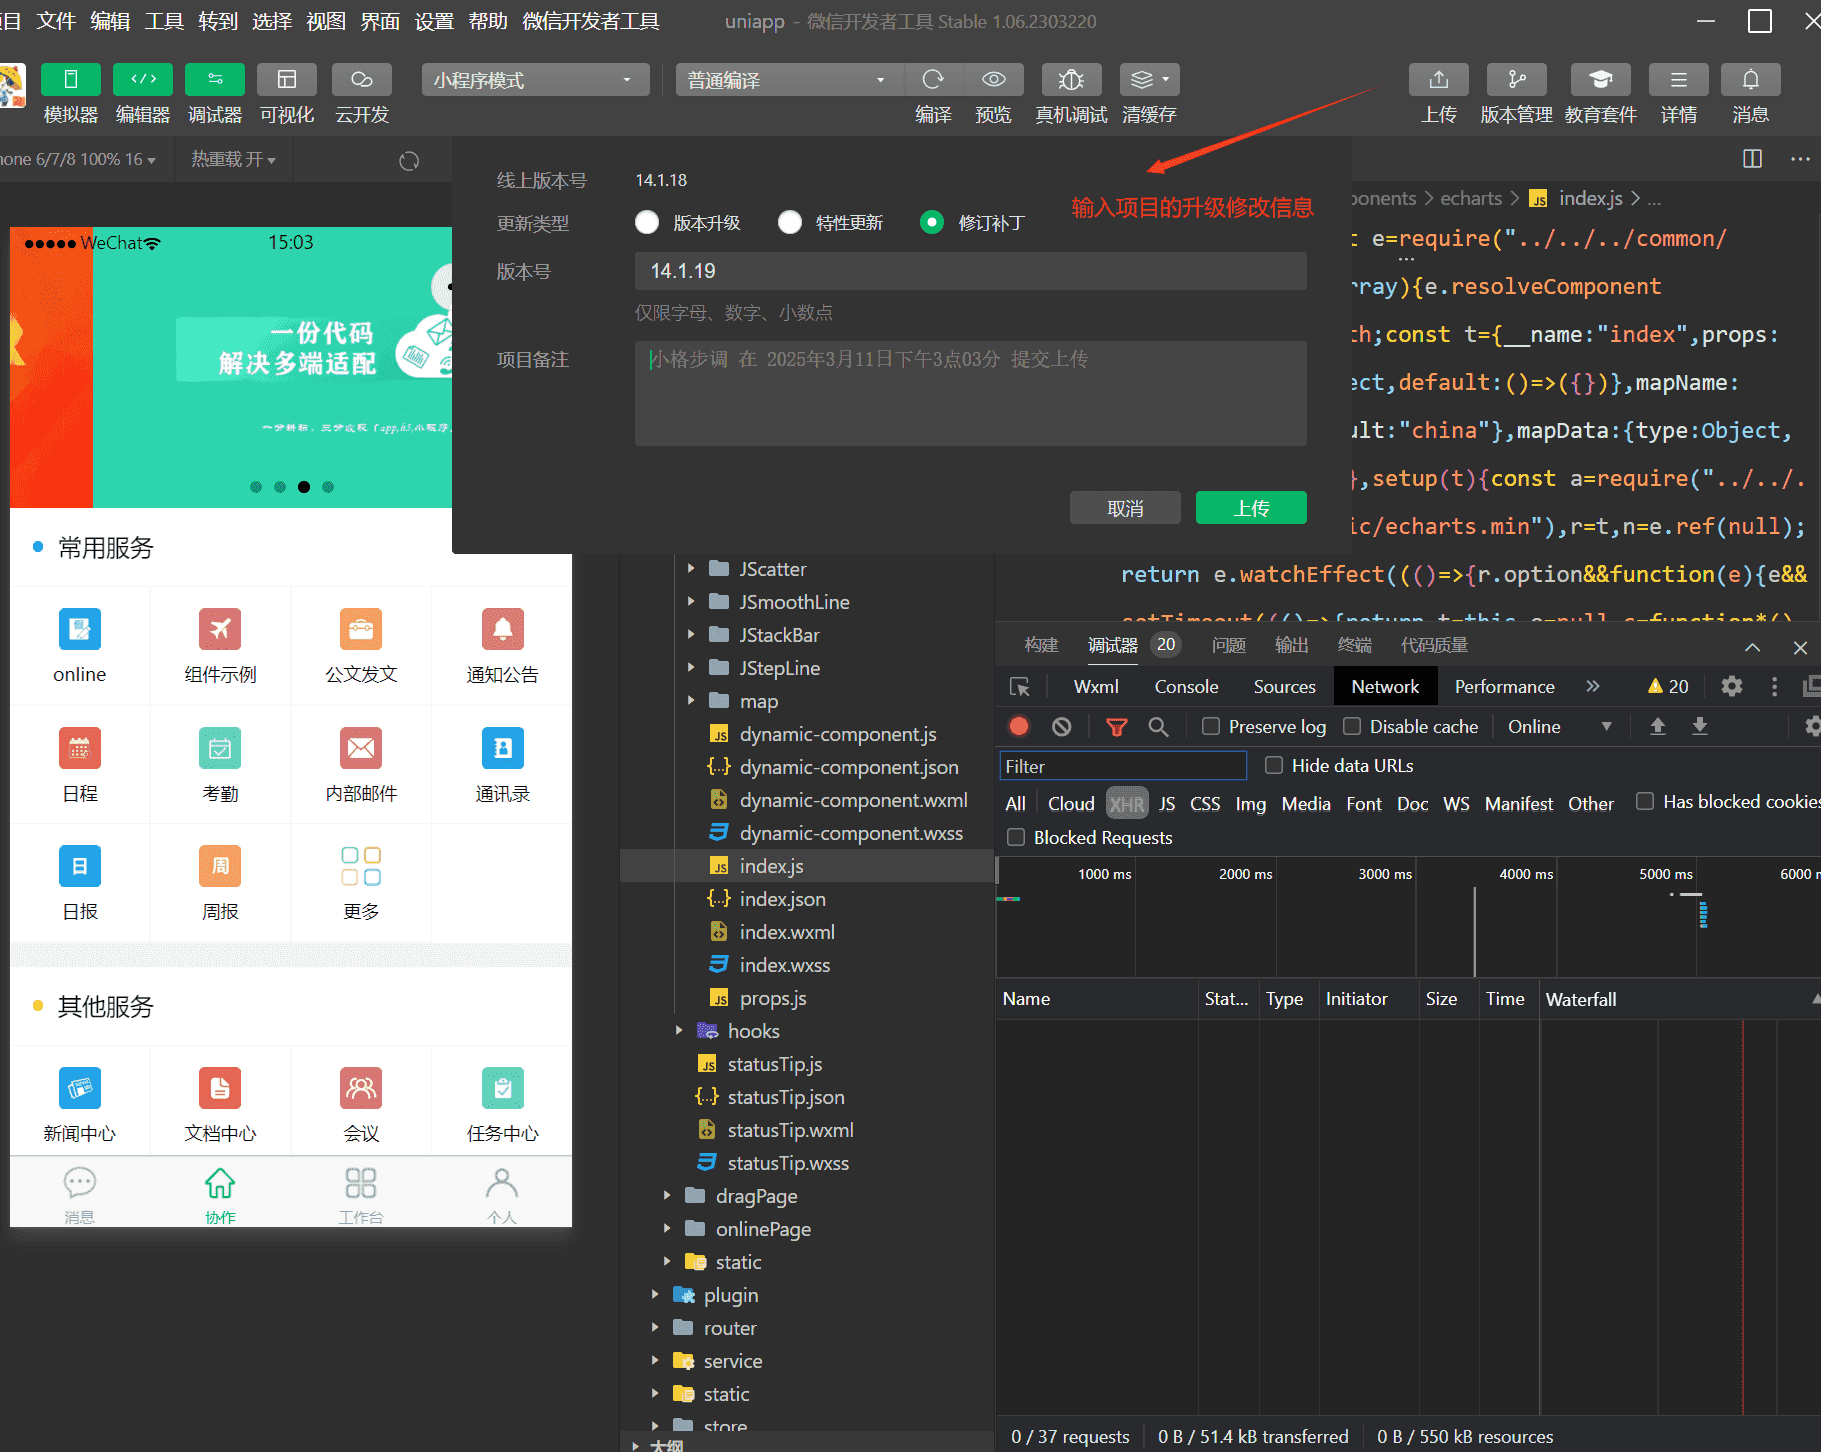Select the 修订补丁 radio option

point(931,222)
